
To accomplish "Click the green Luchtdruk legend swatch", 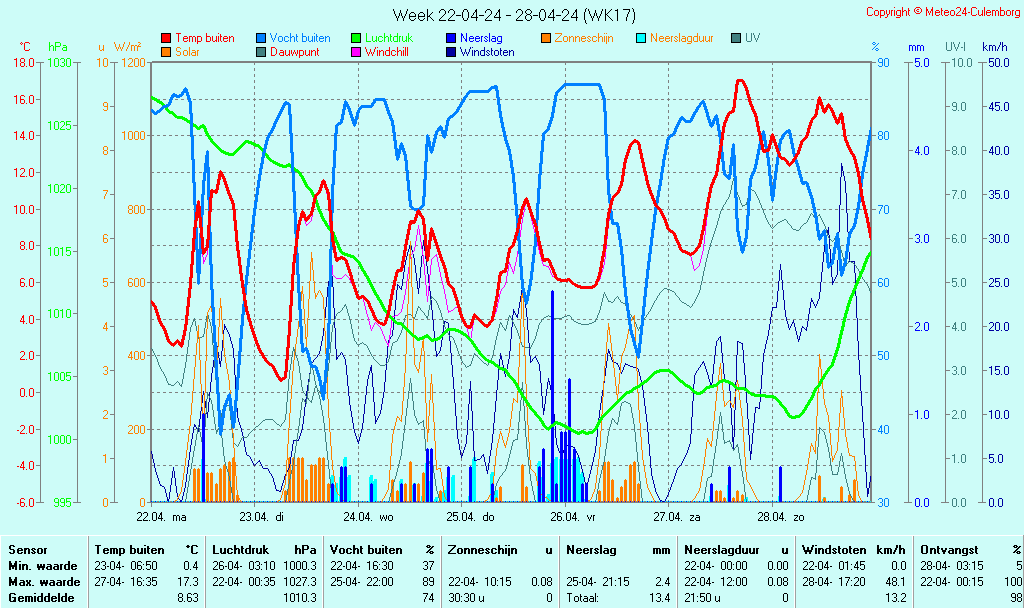I will point(356,38).
